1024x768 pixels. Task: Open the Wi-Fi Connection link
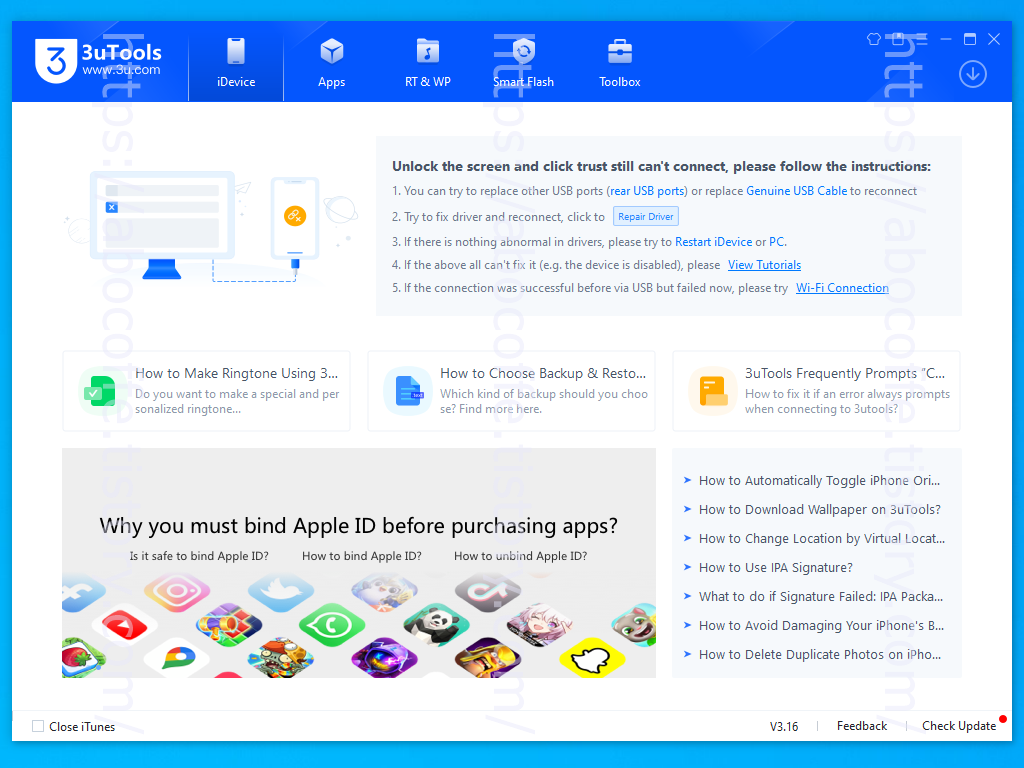pos(842,288)
